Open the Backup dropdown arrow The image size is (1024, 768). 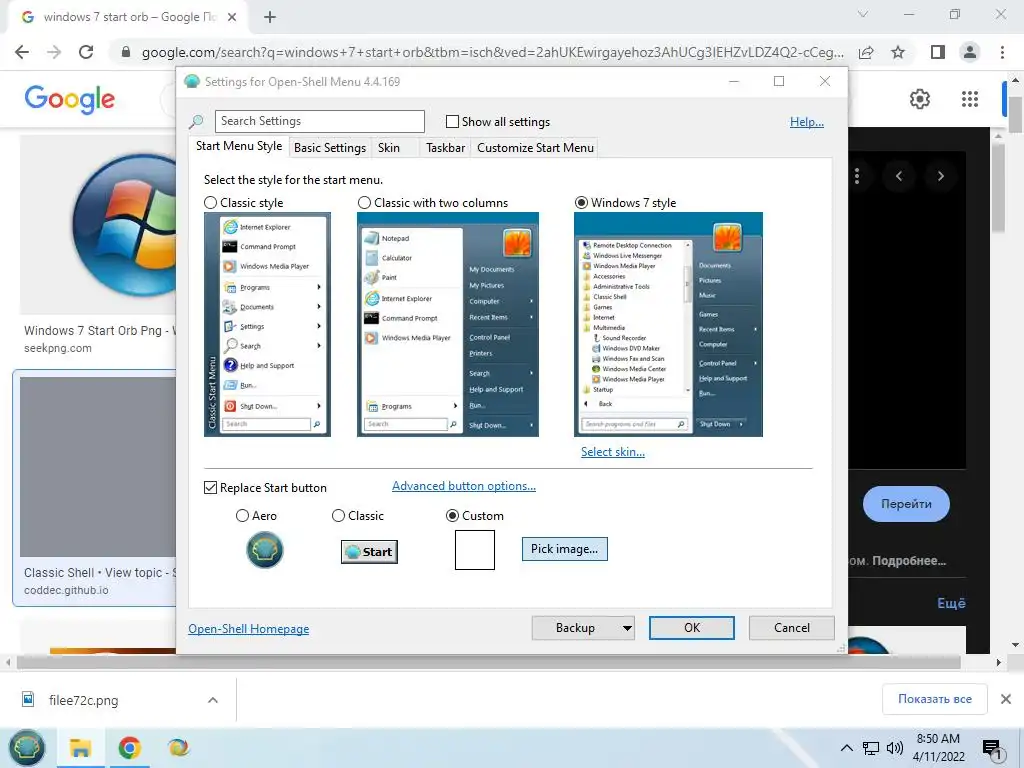[627, 628]
